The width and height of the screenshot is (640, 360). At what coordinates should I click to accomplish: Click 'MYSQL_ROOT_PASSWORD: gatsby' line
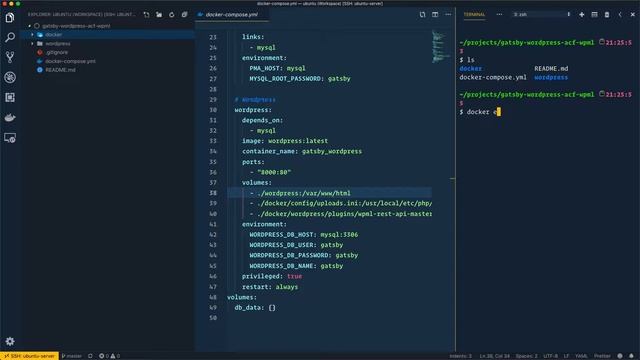[x=300, y=79]
